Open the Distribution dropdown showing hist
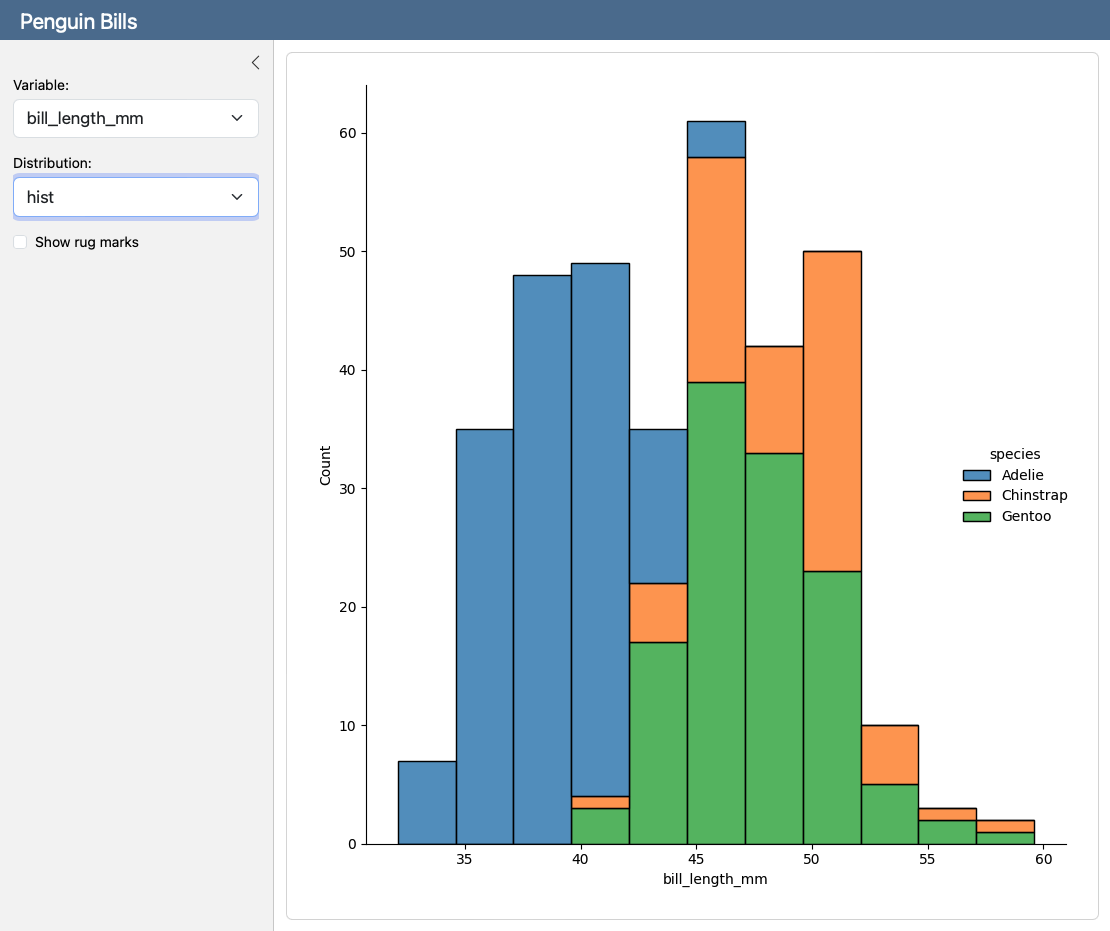 (x=135, y=197)
